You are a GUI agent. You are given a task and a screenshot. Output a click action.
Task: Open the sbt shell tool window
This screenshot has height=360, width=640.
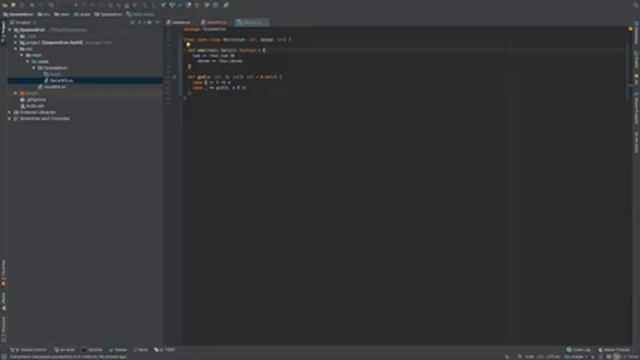pyautogui.click(x=65, y=350)
